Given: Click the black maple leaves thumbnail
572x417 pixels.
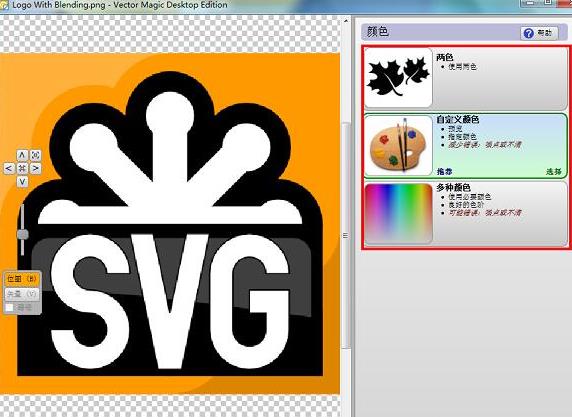Looking at the screenshot, I should coord(398,78).
